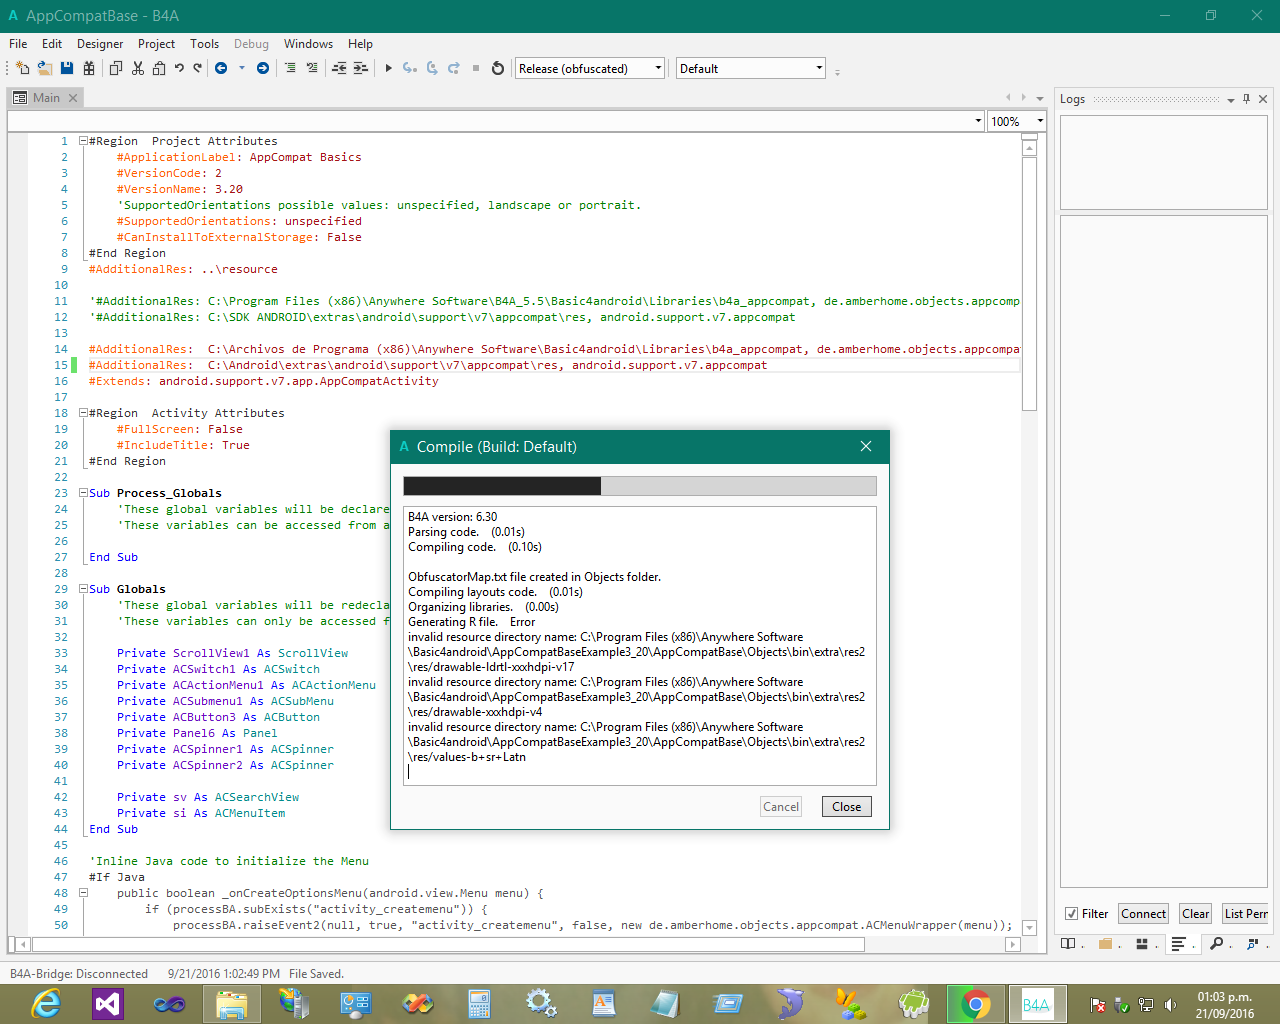Screen dimensions: 1280x1024
Task: Click the Navigate Forward blue arrow
Action: click(x=263, y=68)
